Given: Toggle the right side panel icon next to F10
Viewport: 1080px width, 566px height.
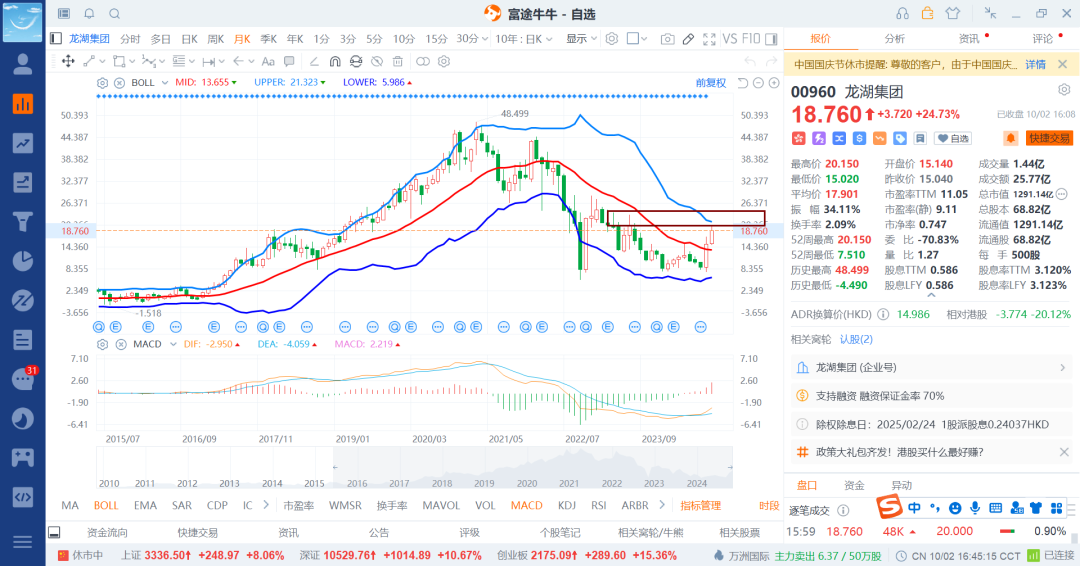Looking at the screenshot, I should (x=771, y=39).
